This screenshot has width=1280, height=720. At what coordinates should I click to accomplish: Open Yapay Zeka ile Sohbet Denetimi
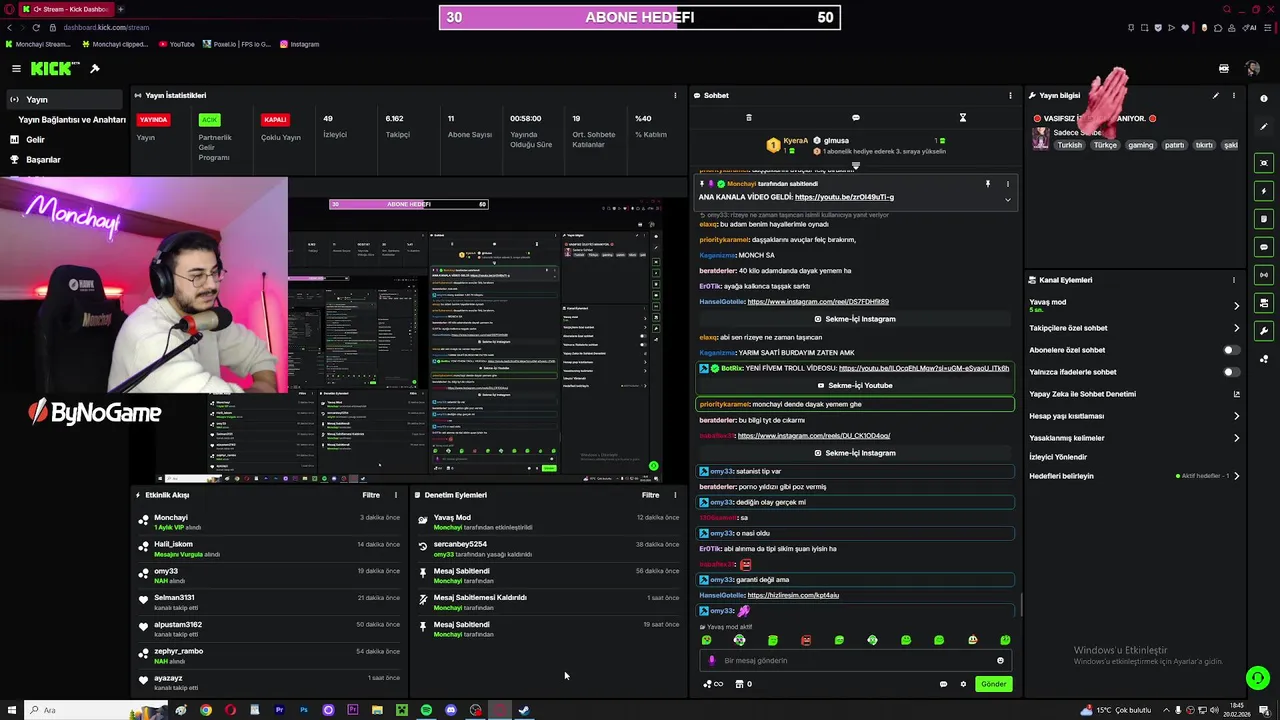point(1134,394)
